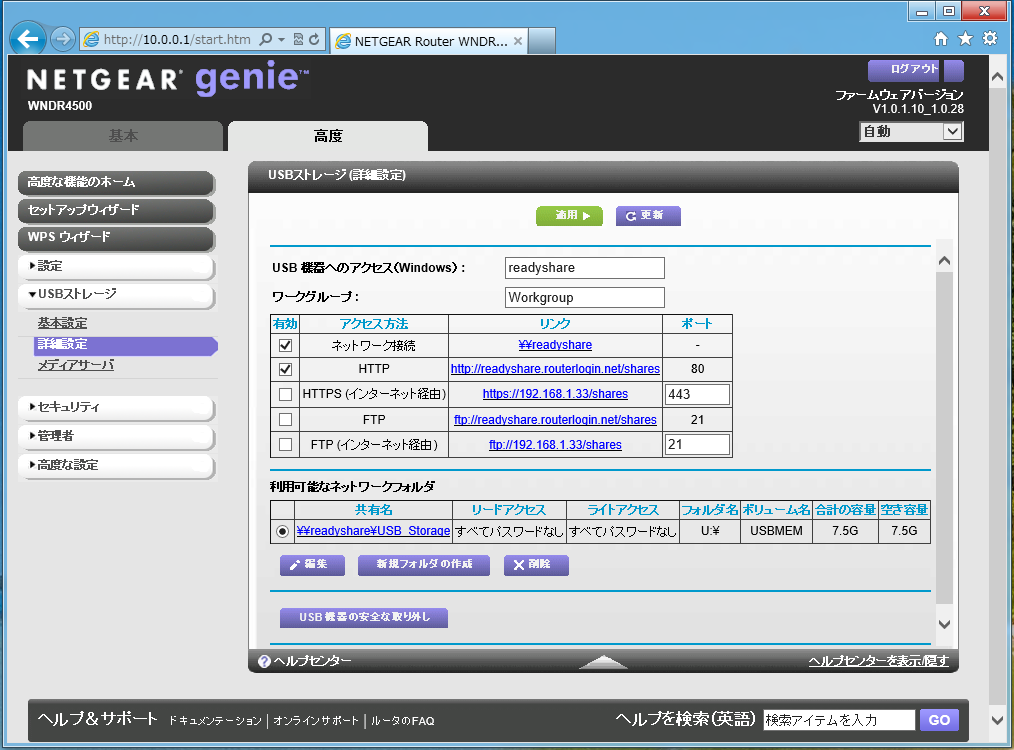Disable the HTTP access method checkbox

(285, 370)
